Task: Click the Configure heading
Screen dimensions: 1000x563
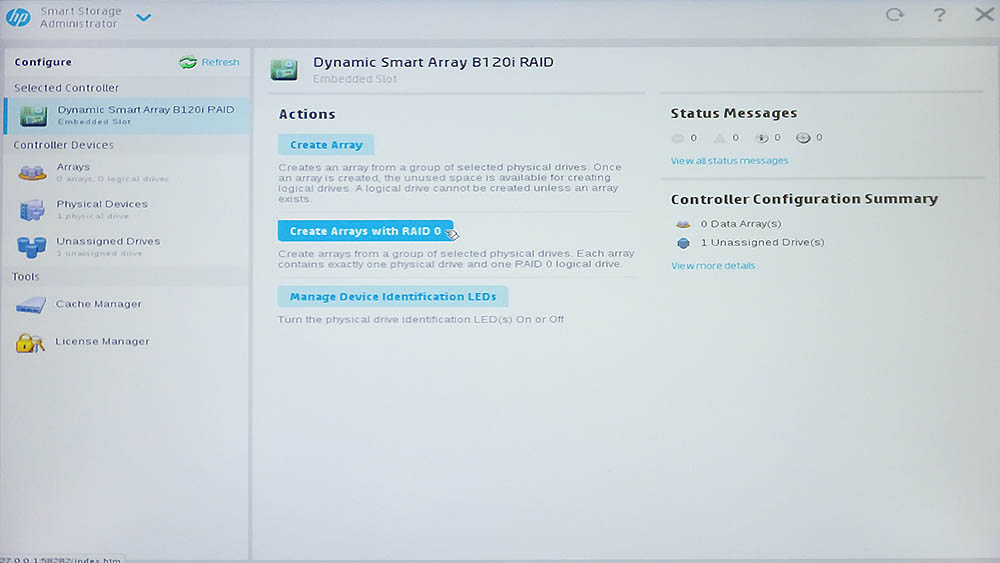Action: click(43, 62)
